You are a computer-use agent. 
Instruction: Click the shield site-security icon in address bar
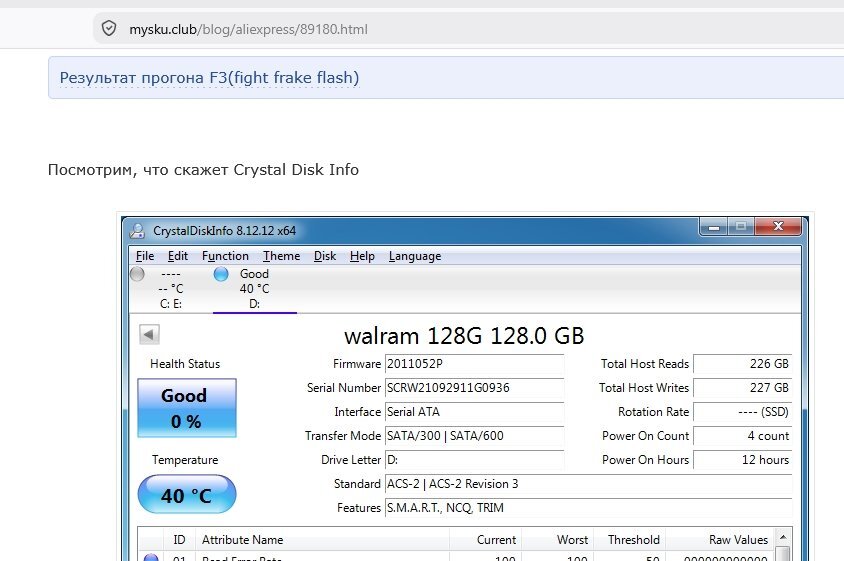[109, 29]
